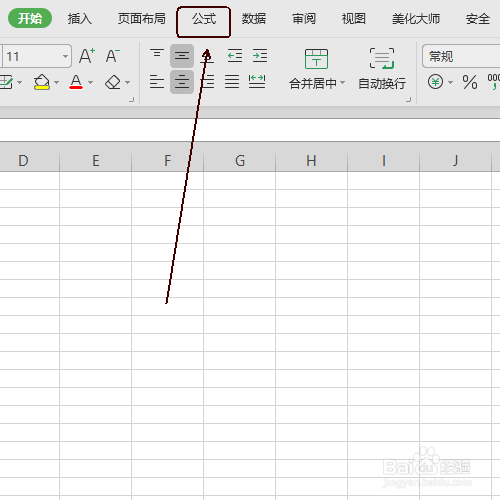
Task: Open font settings dialog launcher
Action: click(131, 99)
